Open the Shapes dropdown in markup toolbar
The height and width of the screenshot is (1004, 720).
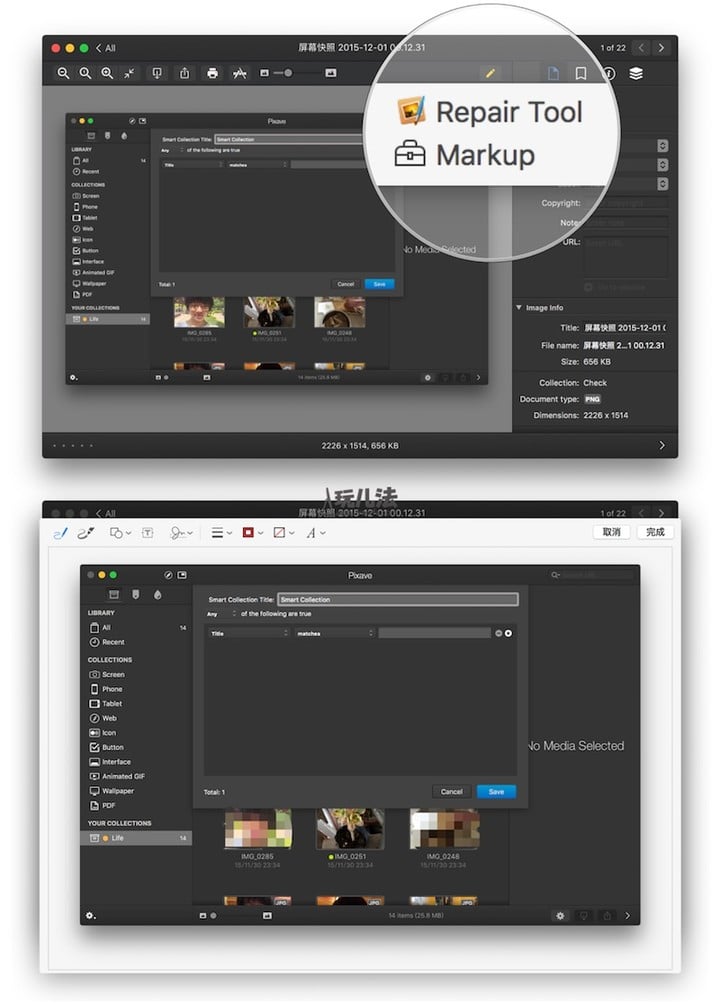pos(120,533)
